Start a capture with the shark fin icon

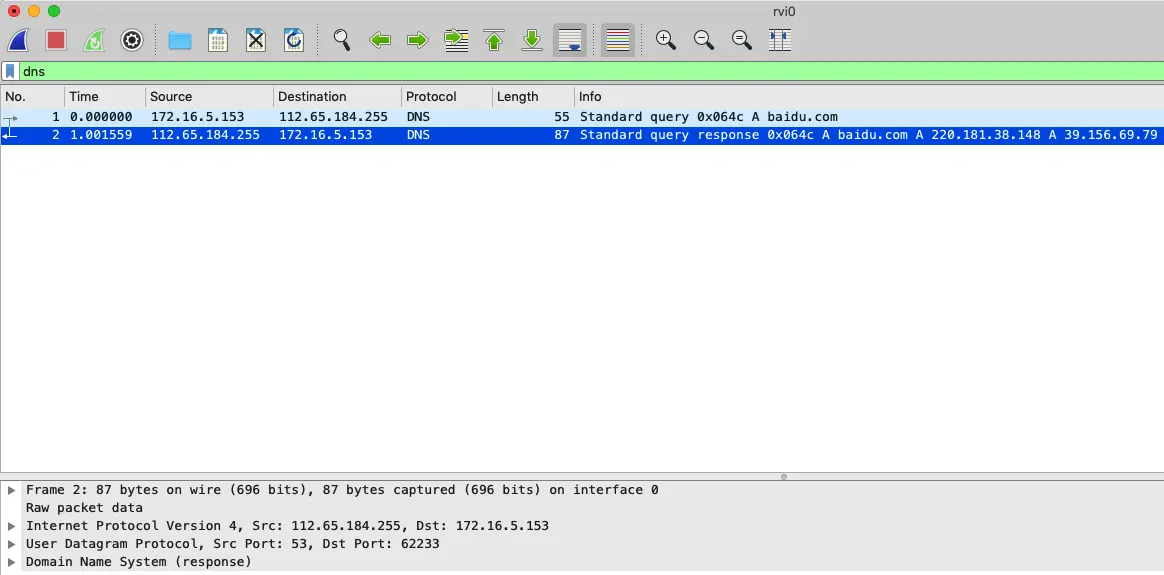click(x=18, y=40)
